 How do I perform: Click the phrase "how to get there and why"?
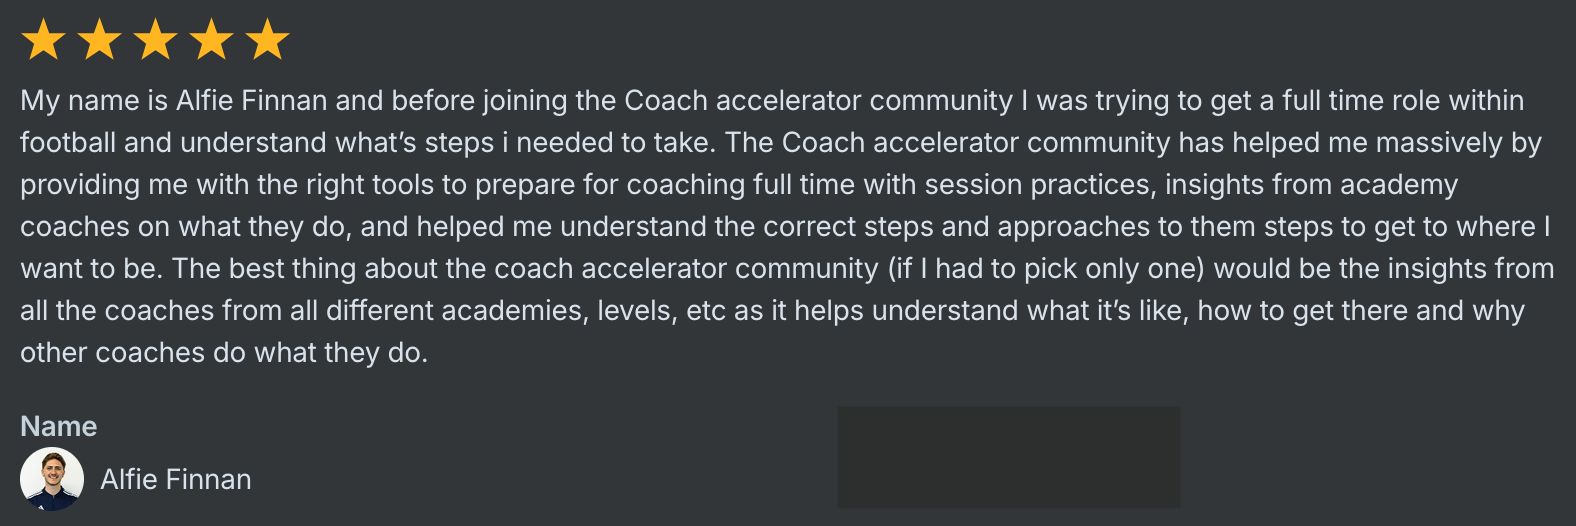point(1361,311)
